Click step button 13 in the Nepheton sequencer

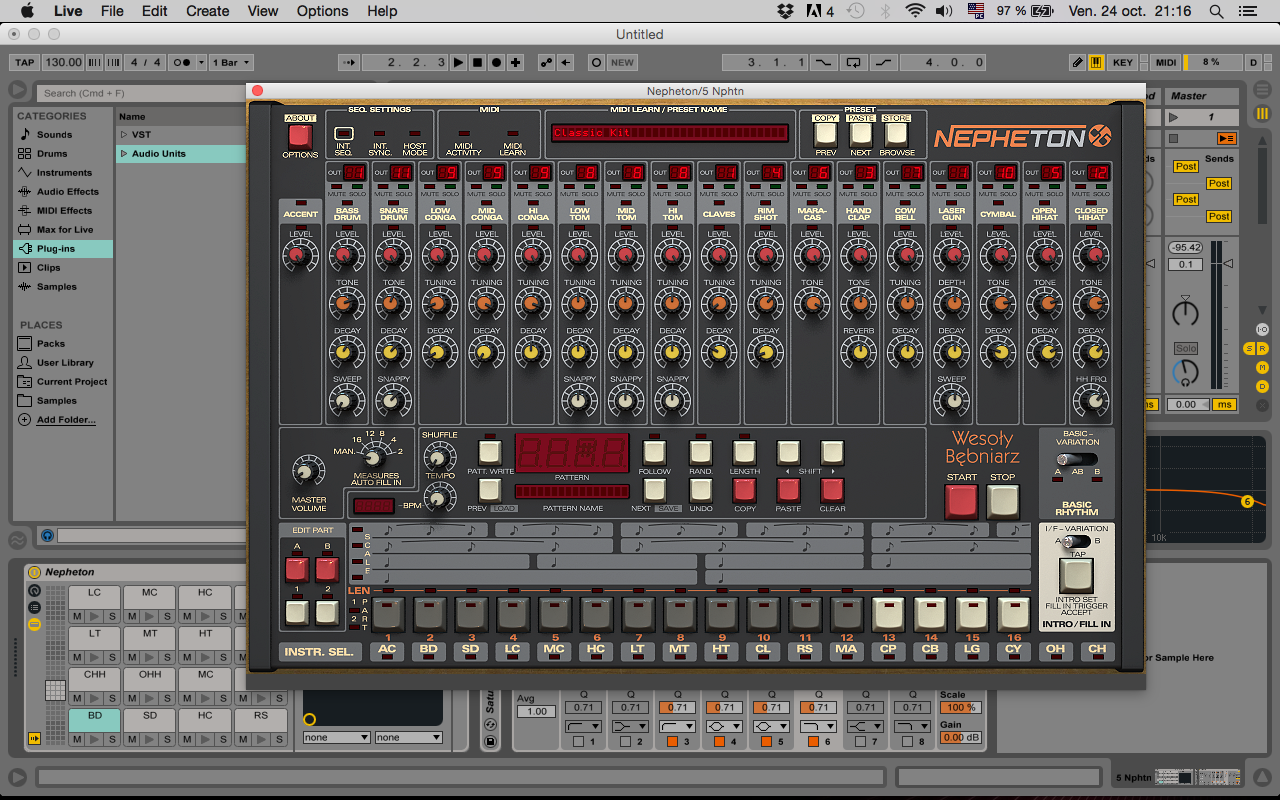tap(888, 613)
